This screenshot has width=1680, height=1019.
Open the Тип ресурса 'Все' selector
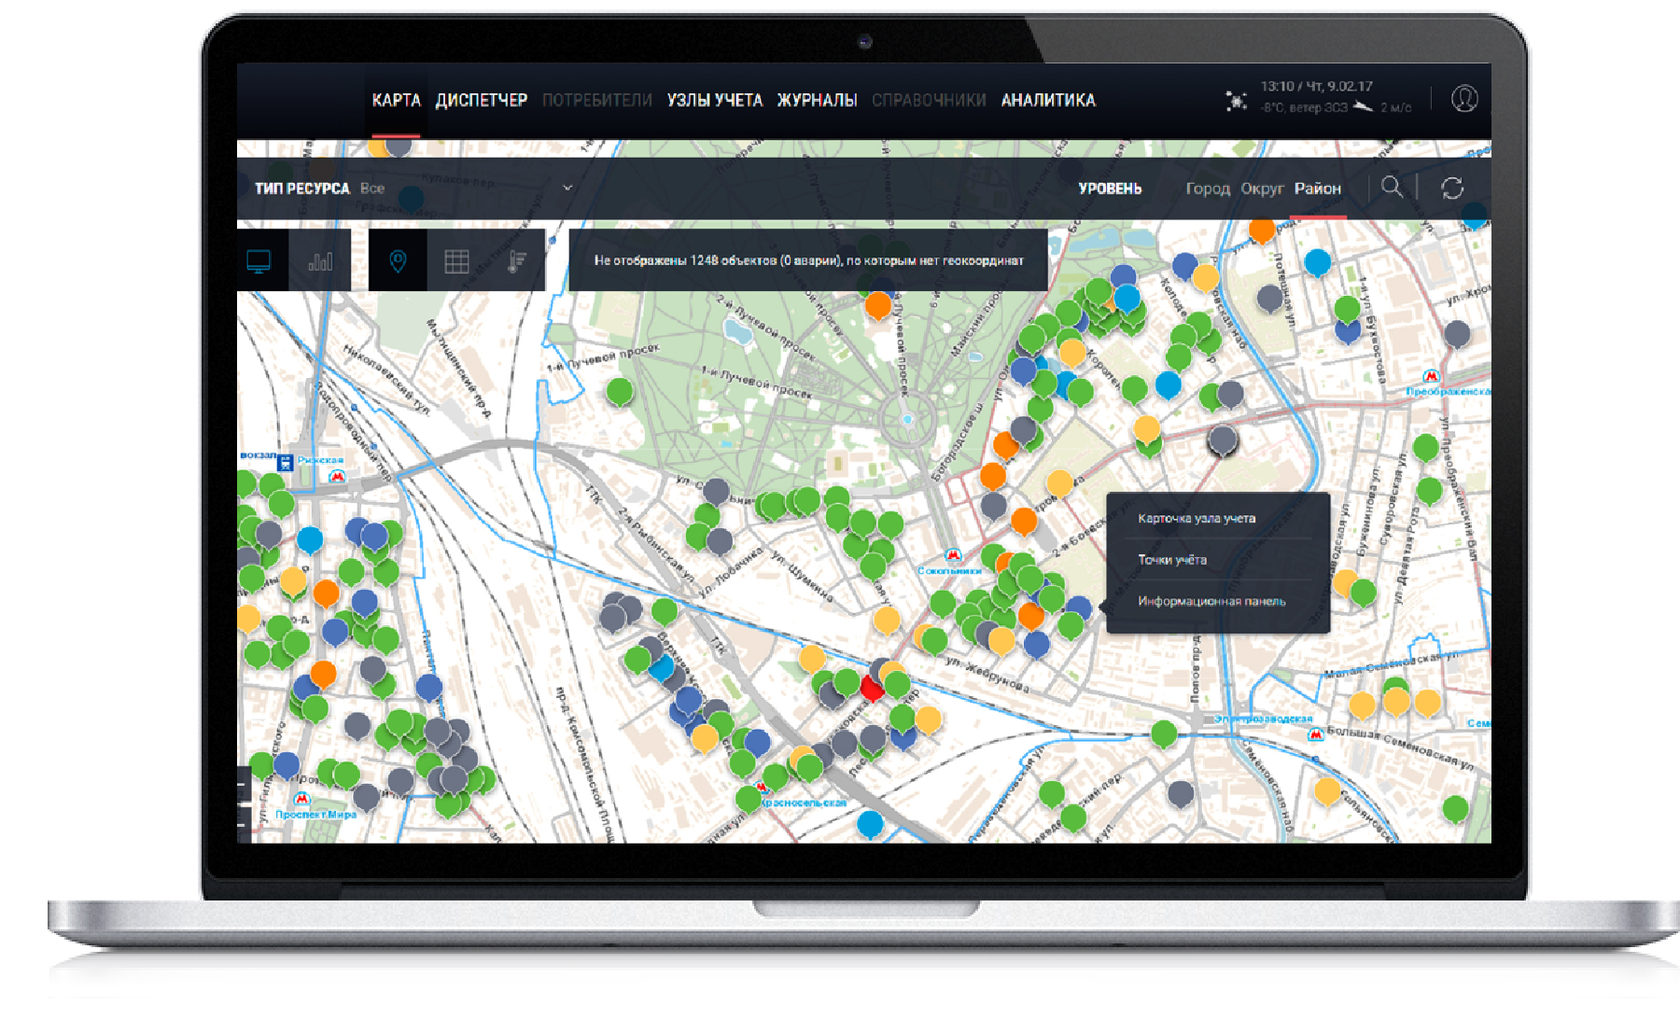(467, 188)
